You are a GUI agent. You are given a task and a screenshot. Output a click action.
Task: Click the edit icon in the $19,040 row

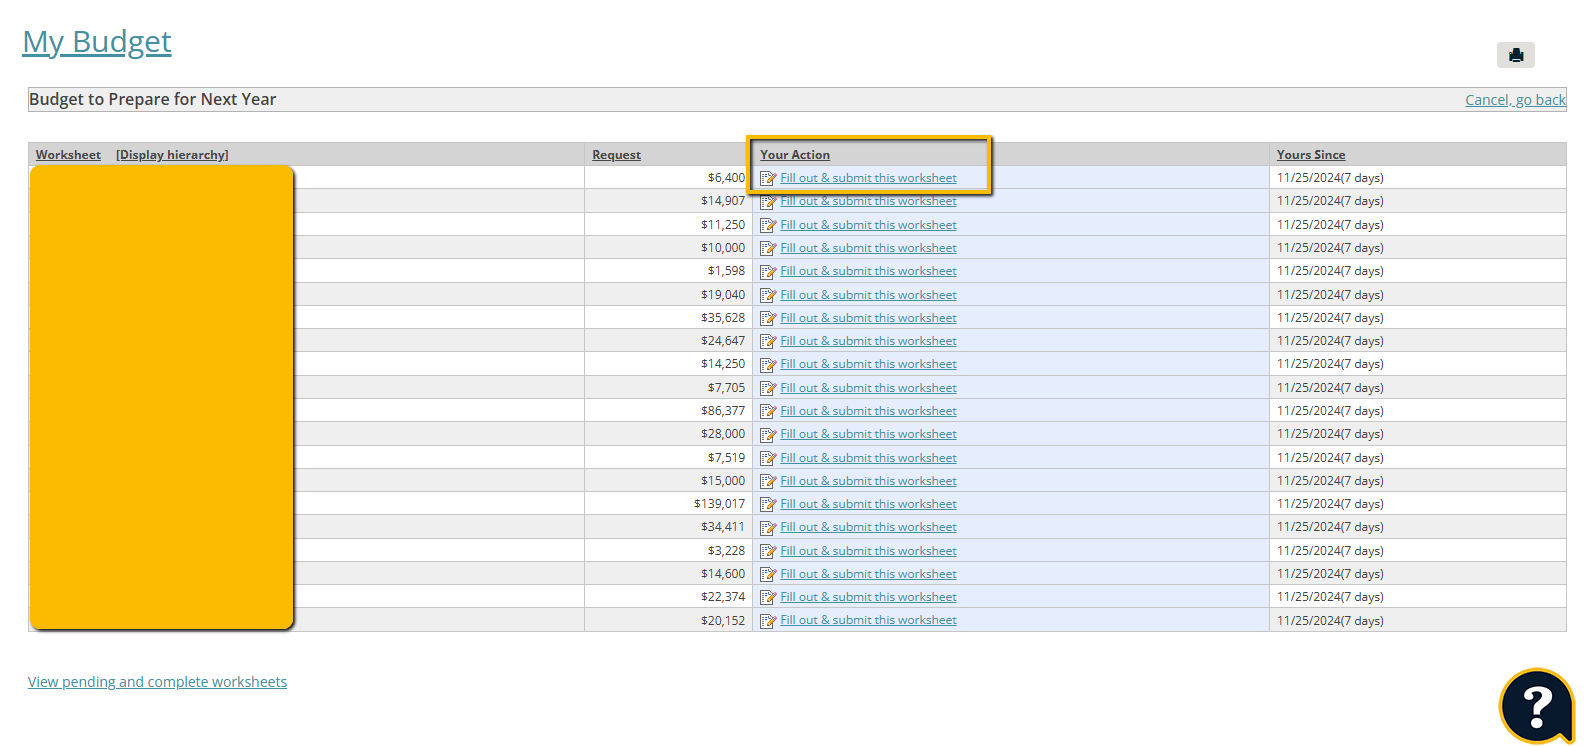[x=768, y=296]
